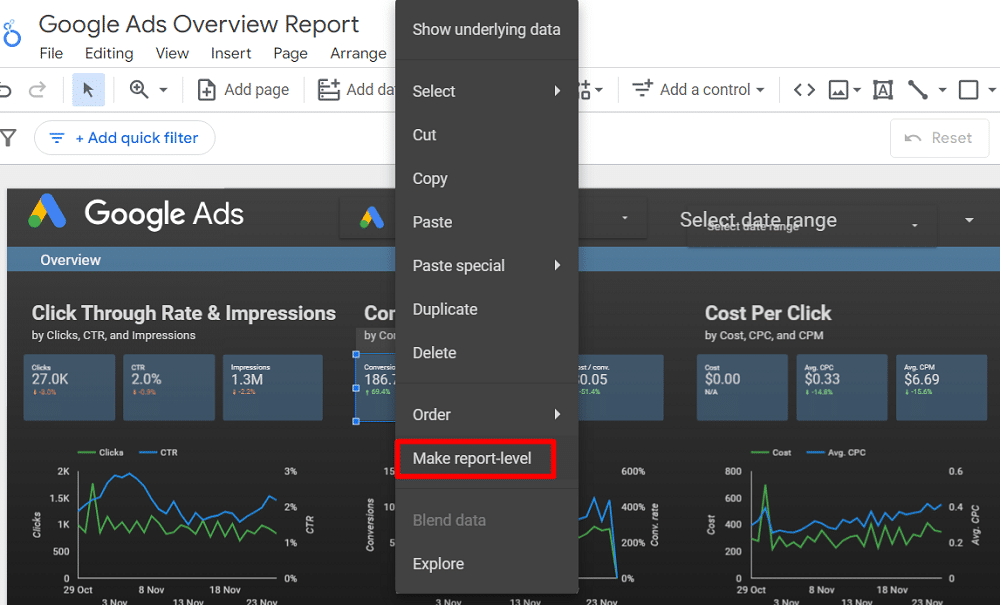The image size is (1000, 605).
Task: Insert a rectangle shape
Action: pyautogui.click(x=968, y=89)
